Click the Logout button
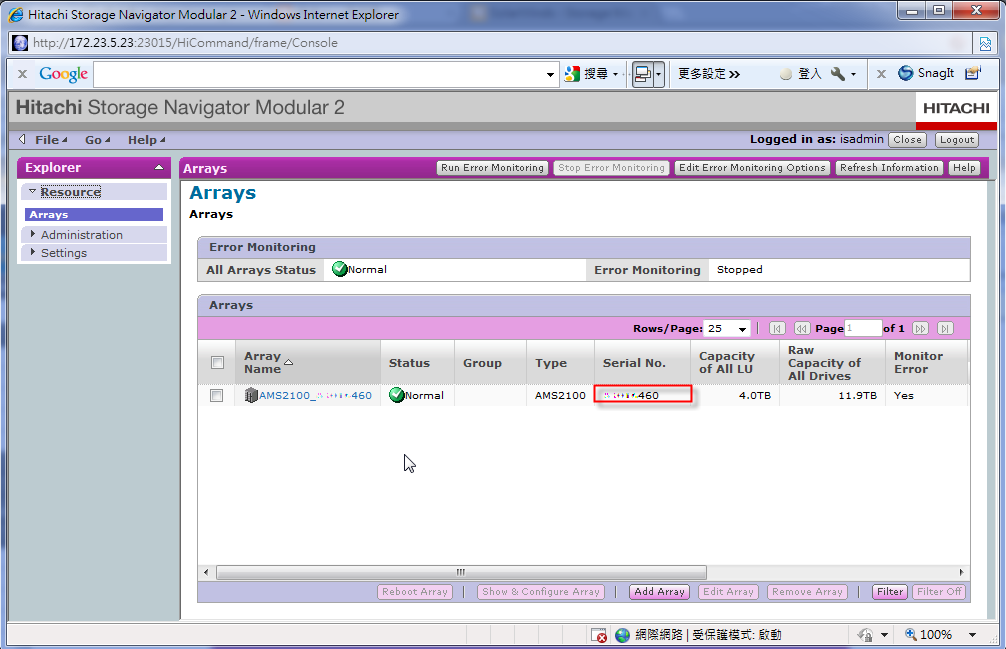Screen dimensions: 1006x649 click(957, 140)
